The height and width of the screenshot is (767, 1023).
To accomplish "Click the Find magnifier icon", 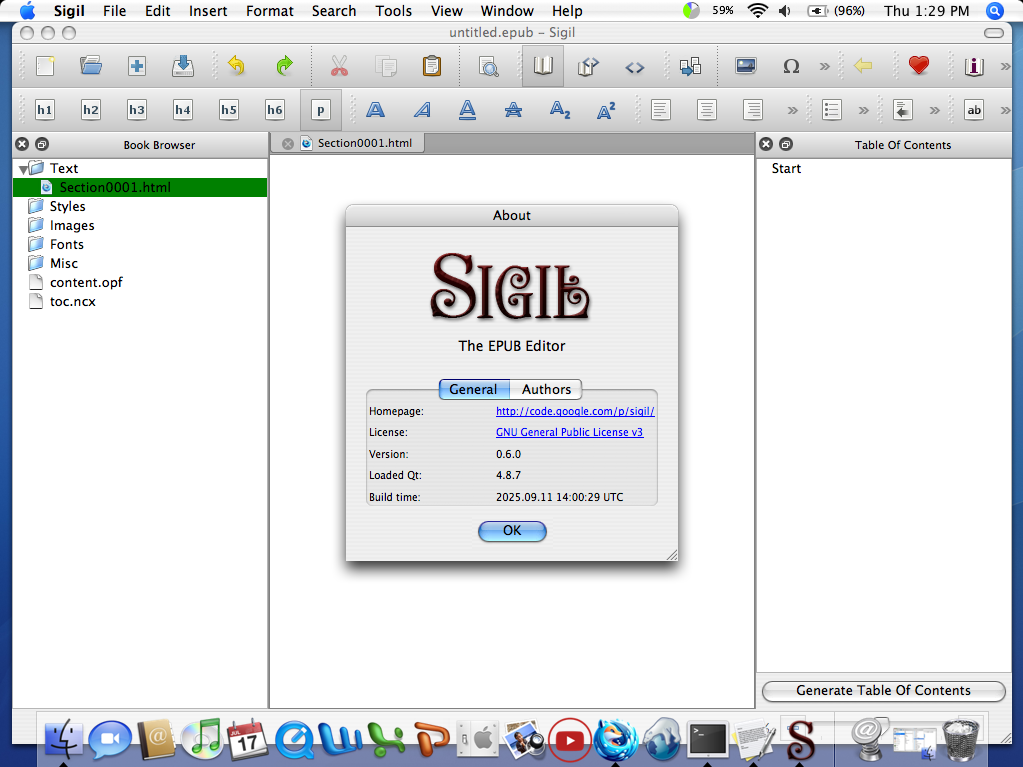I will click(x=489, y=66).
